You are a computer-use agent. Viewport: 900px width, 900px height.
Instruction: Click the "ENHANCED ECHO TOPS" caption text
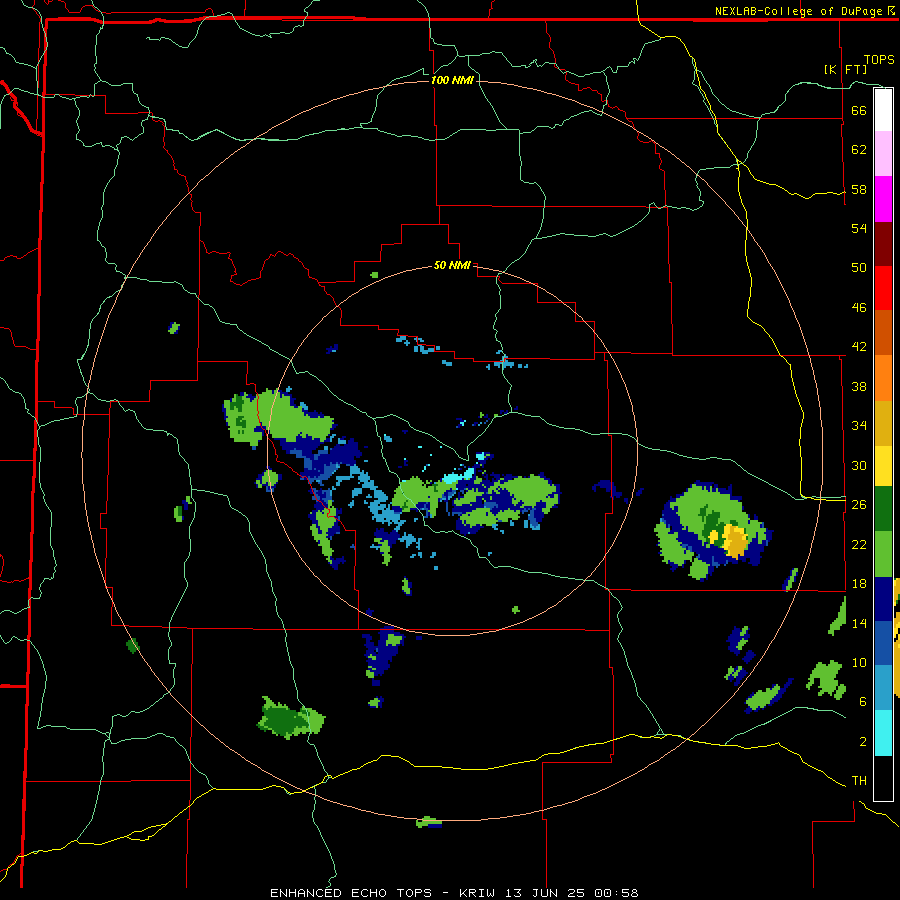coord(351,893)
